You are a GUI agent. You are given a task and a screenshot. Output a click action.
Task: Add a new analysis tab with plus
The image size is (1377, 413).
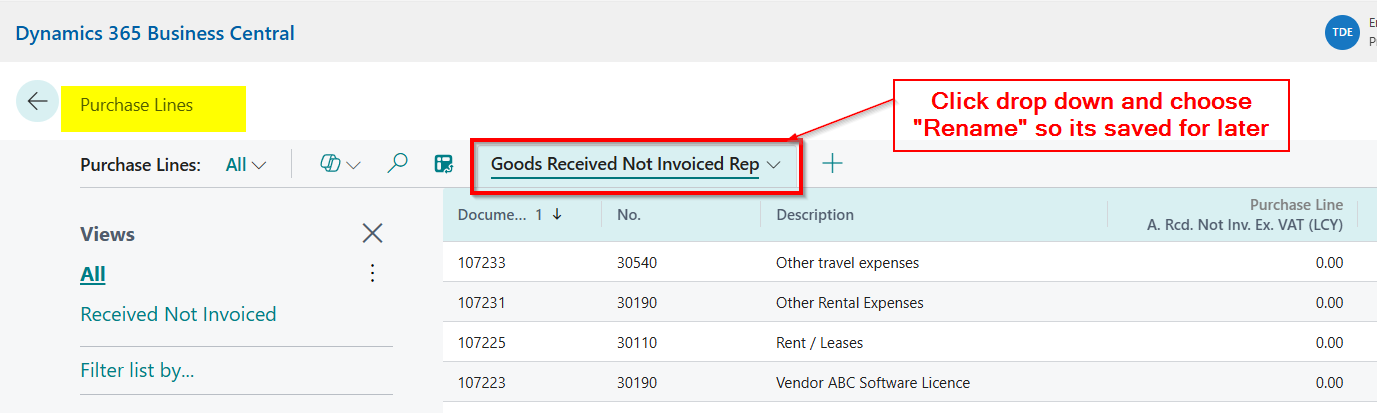point(832,164)
